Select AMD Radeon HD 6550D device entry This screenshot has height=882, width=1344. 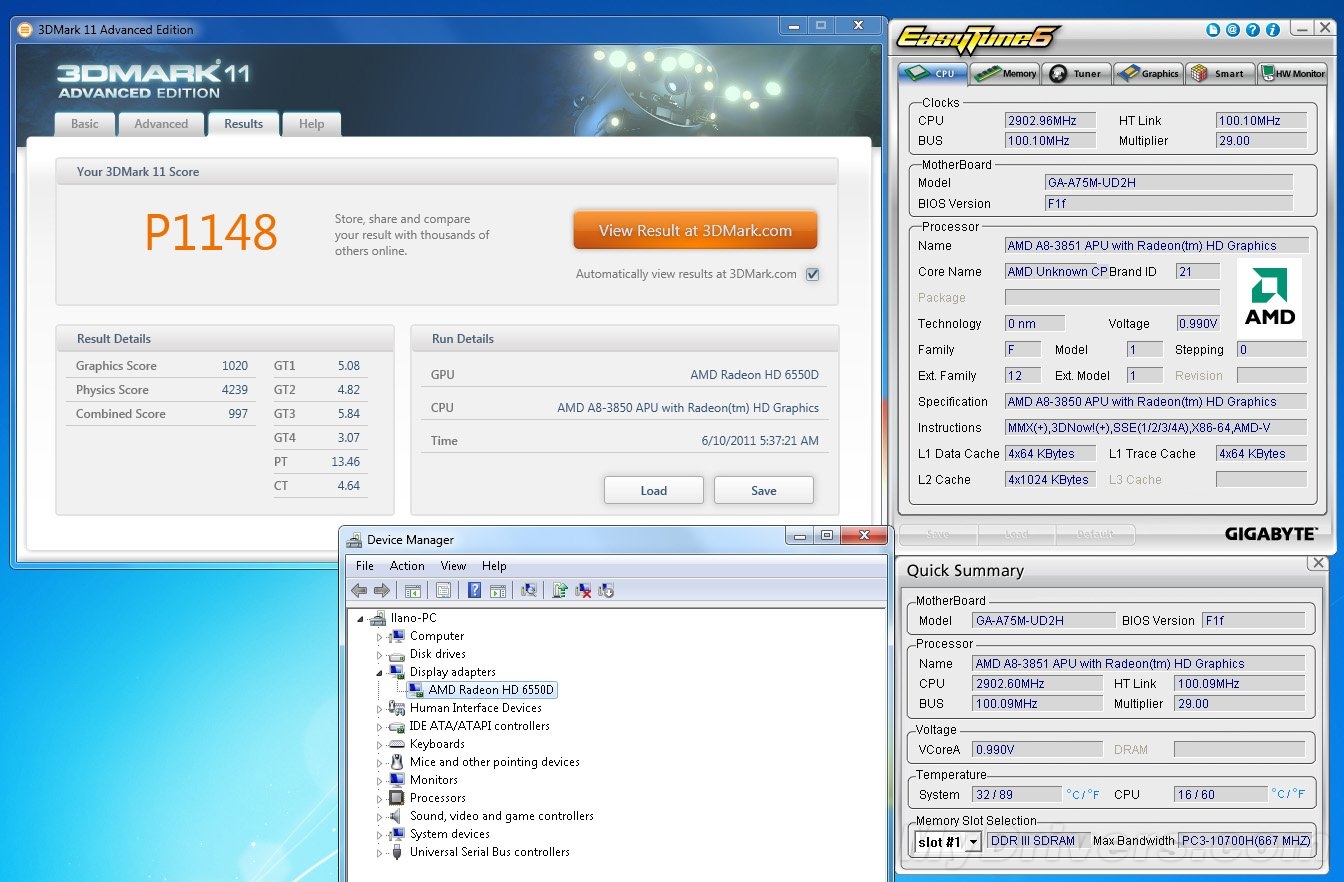point(490,690)
